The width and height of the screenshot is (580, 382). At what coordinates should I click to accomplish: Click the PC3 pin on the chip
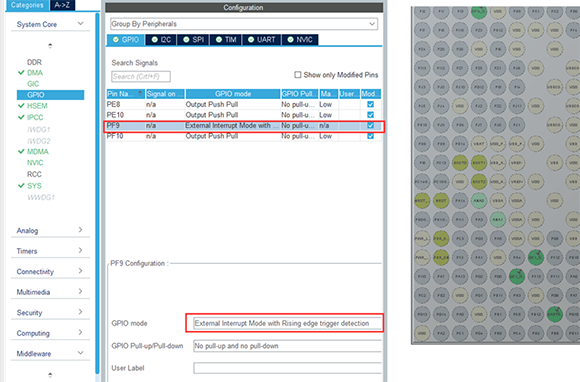[460, 239]
